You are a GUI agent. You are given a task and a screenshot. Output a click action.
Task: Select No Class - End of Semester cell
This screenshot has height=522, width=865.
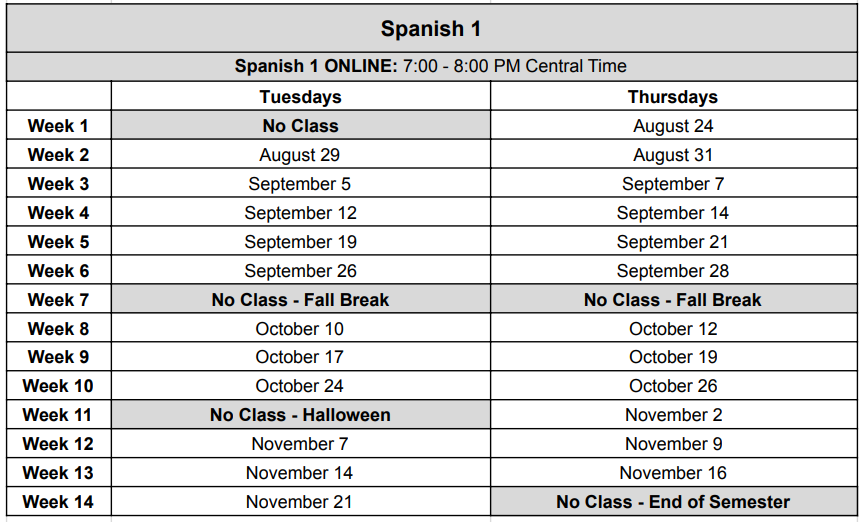[674, 501]
